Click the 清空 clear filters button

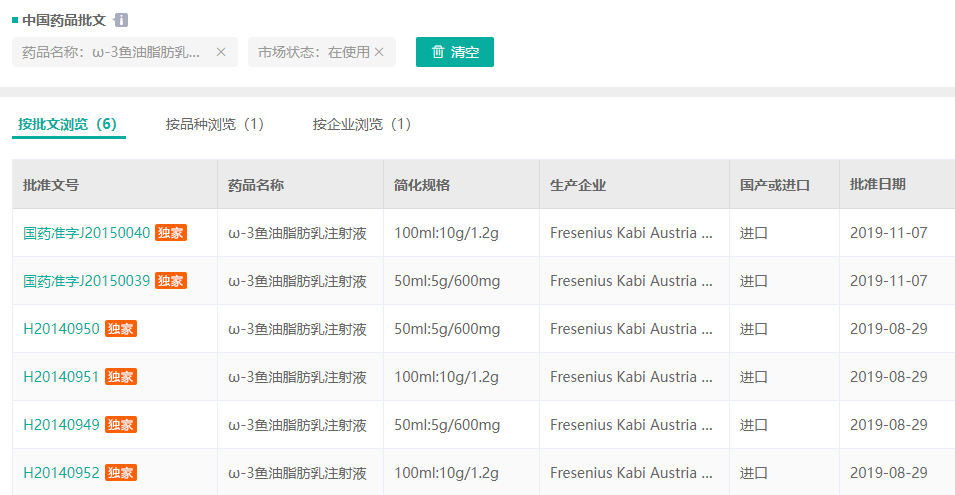coord(454,52)
